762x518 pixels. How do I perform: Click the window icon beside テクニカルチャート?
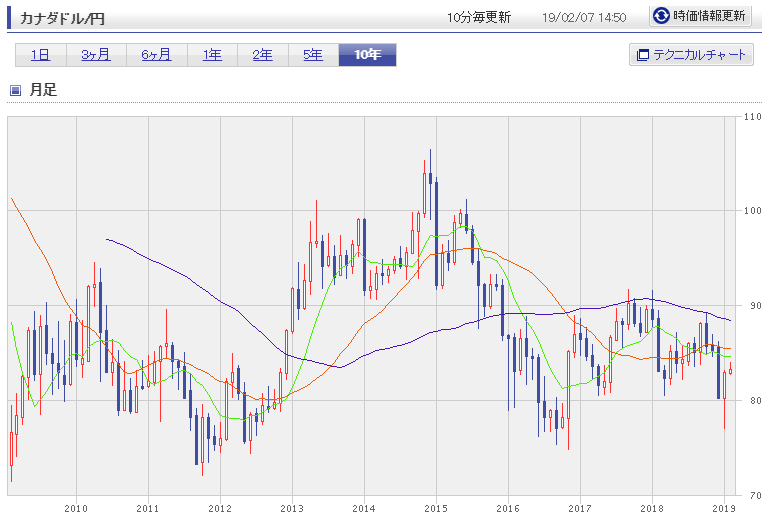point(642,55)
